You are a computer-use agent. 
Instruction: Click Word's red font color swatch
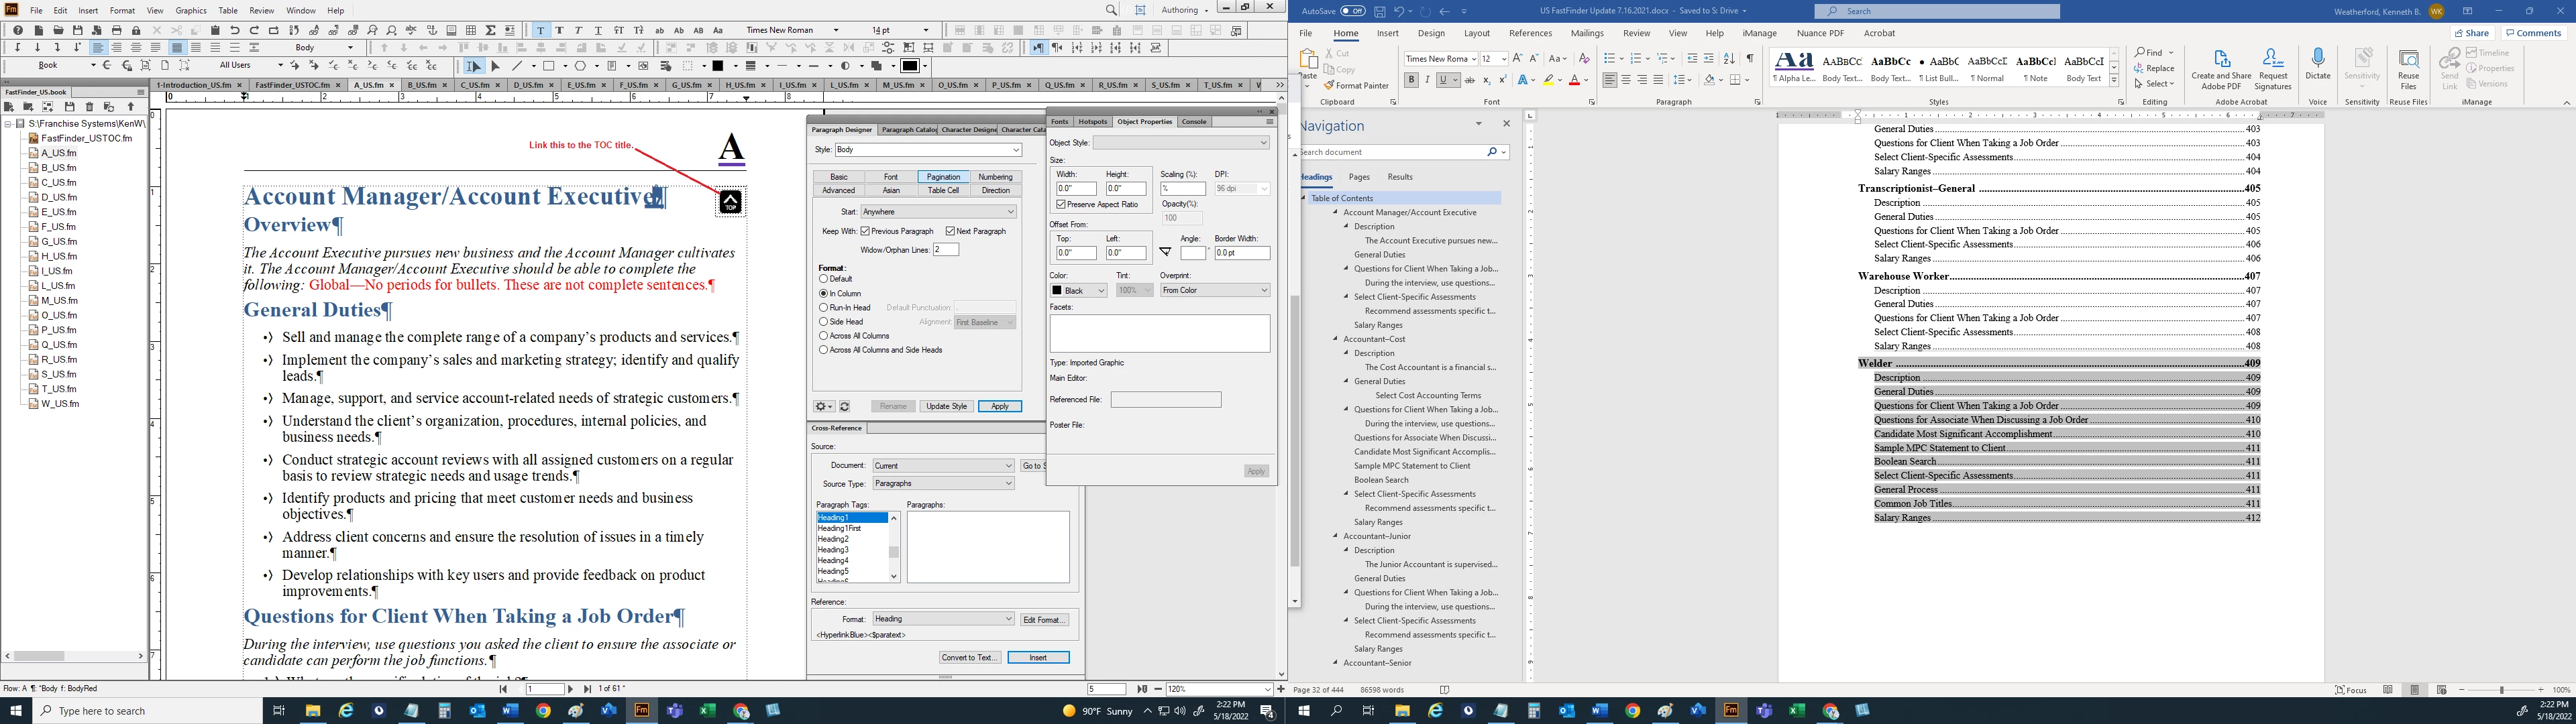(1574, 80)
